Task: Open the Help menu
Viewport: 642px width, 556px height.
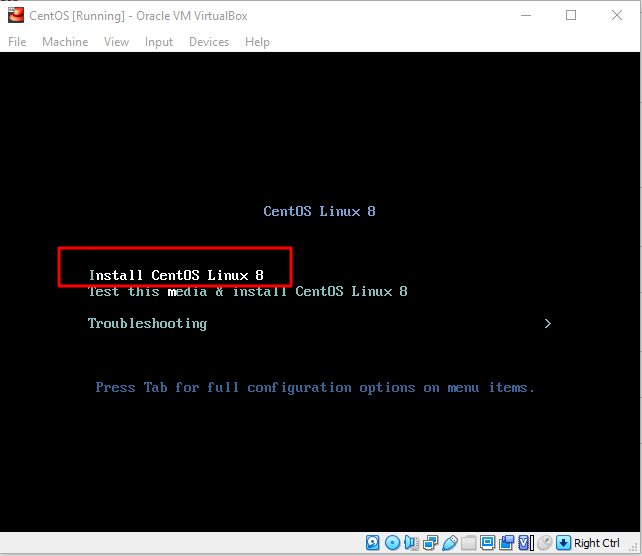Action: point(257,42)
